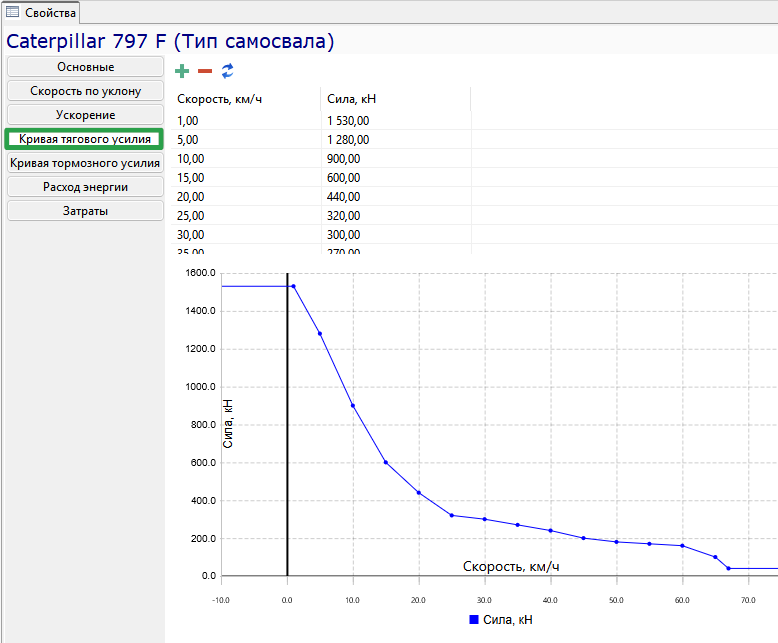Click the red minus remove-row icon
Viewport: 778px width, 643px height.
[205, 71]
